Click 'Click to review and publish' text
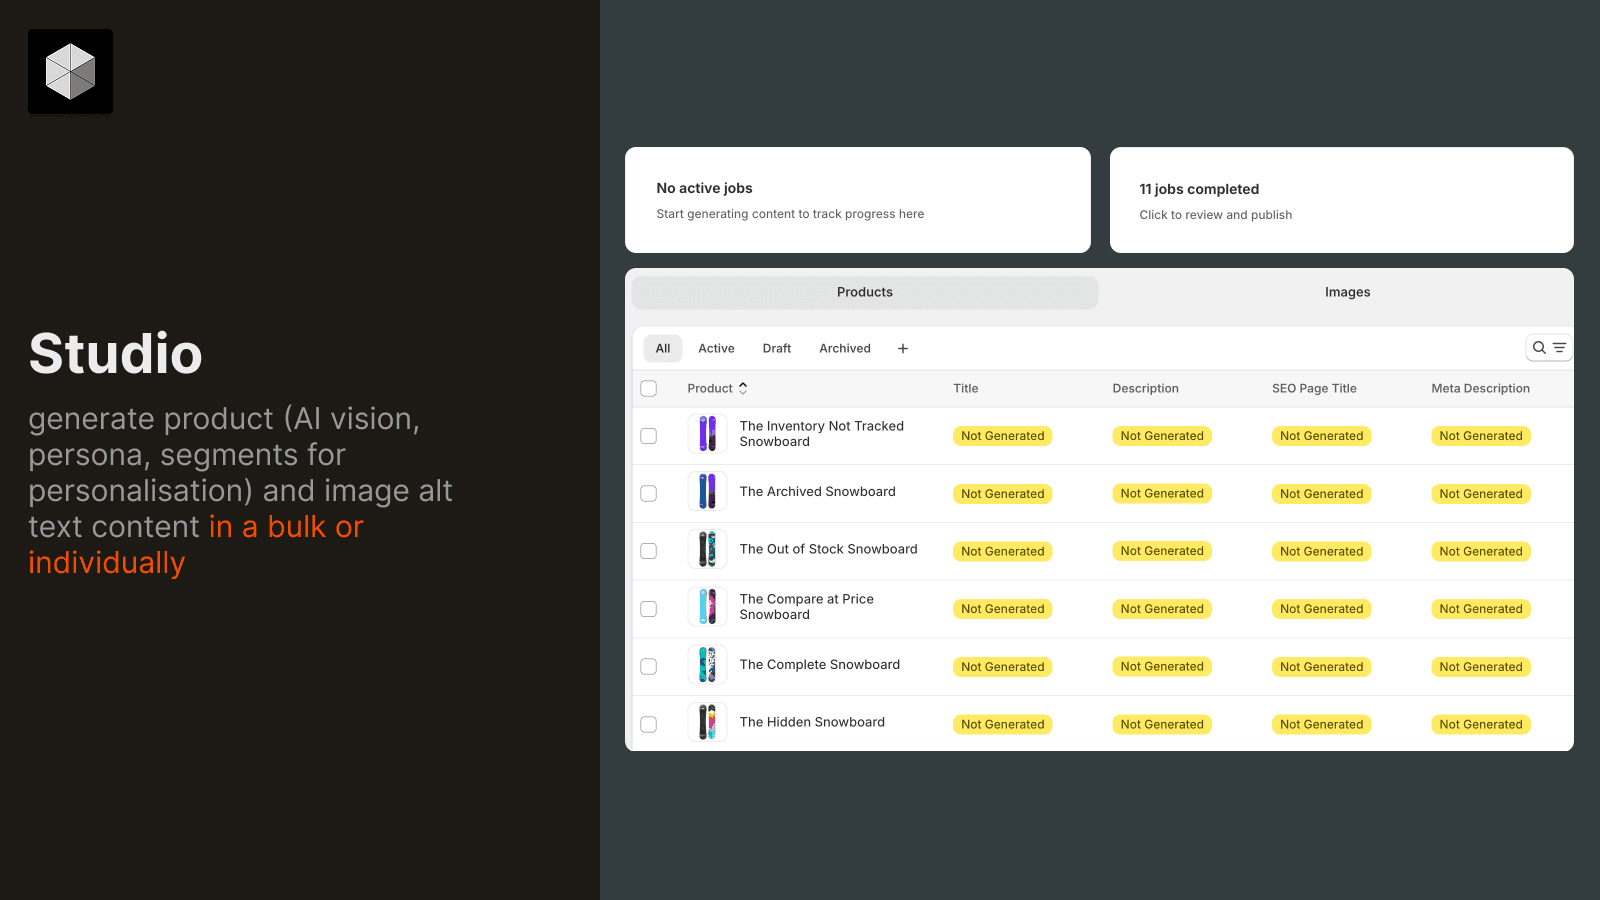The height and width of the screenshot is (900, 1600). pyautogui.click(x=1216, y=215)
